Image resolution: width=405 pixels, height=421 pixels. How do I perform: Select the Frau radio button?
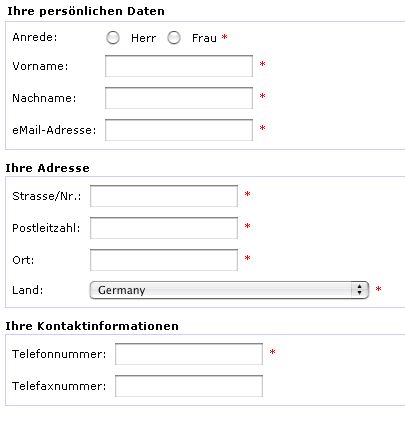[174, 38]
